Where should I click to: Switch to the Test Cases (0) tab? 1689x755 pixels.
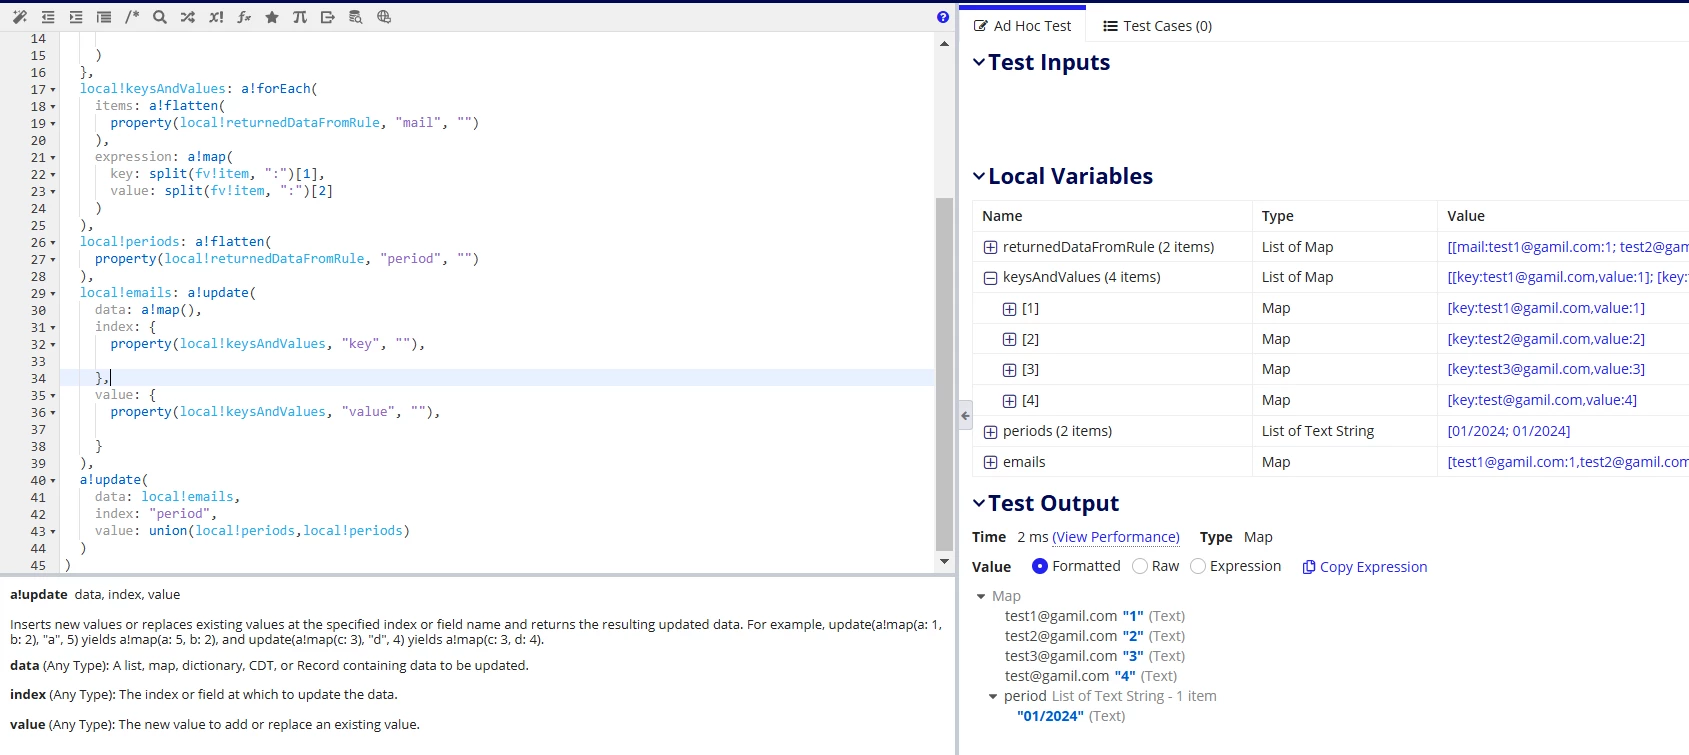pos(1157,26)
